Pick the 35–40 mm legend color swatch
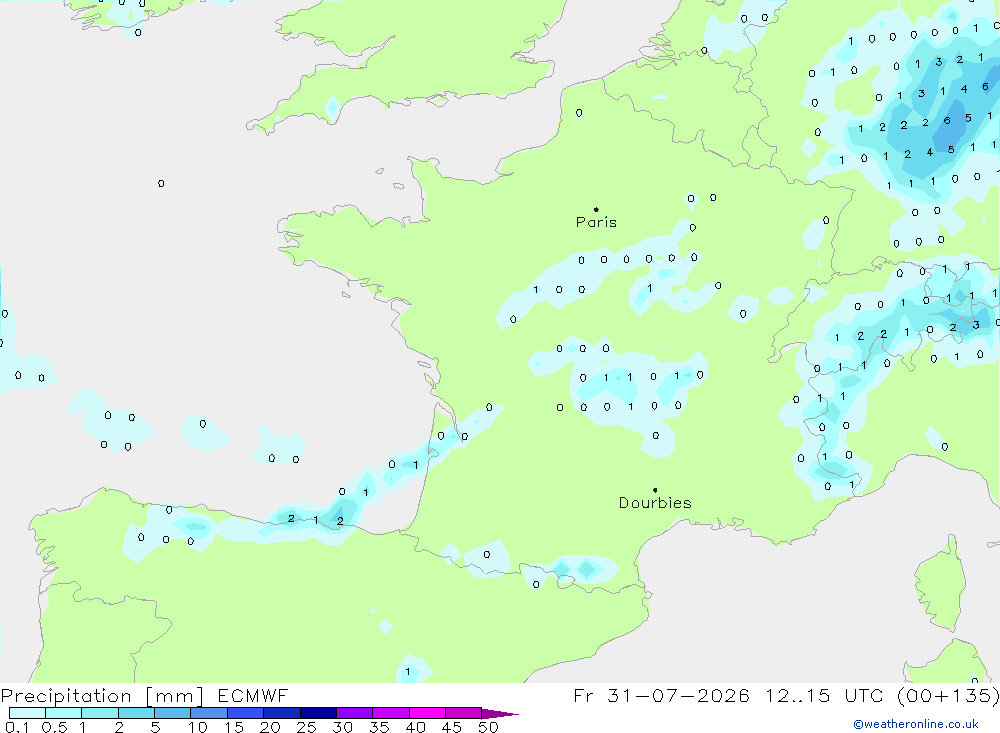 (391, 713)
